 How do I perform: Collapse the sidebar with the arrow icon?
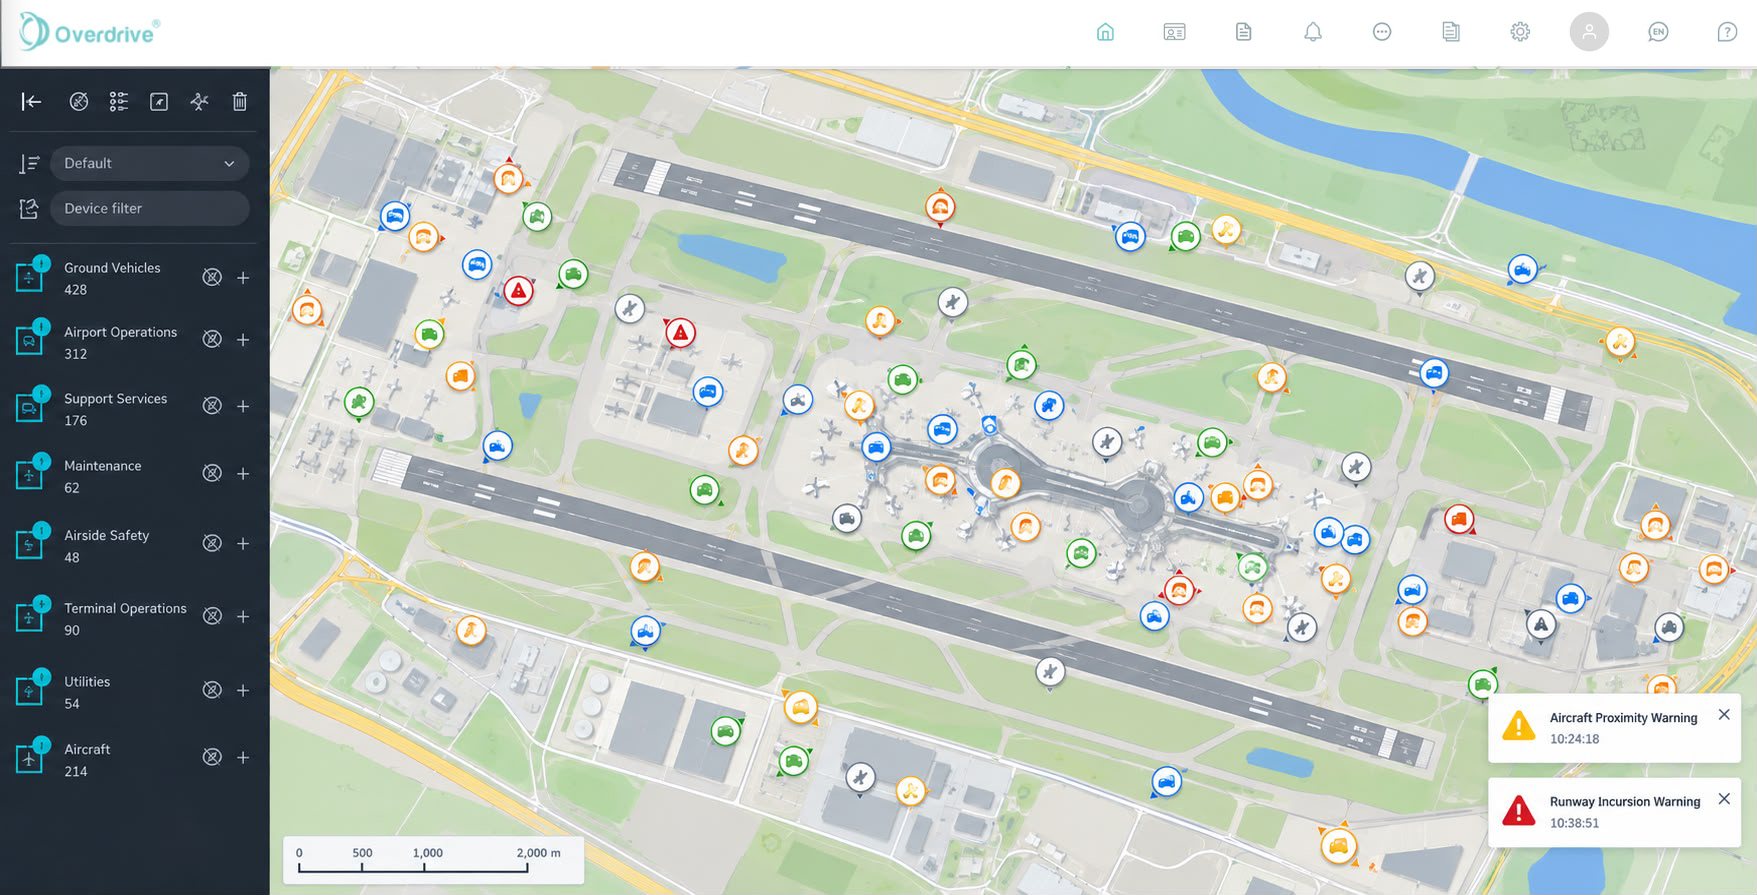(32, 101)
